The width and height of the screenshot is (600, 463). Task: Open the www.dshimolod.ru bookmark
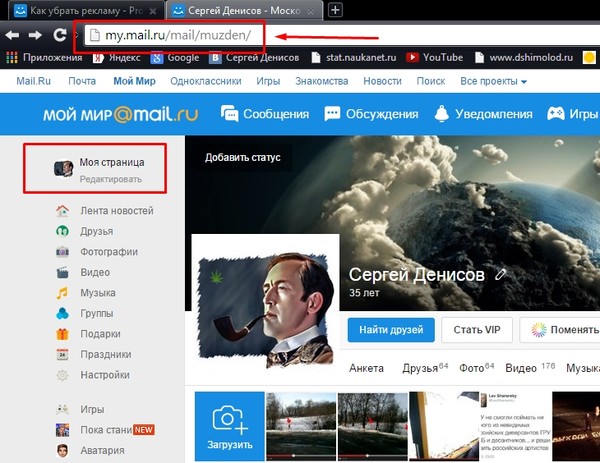click(524, 58)
